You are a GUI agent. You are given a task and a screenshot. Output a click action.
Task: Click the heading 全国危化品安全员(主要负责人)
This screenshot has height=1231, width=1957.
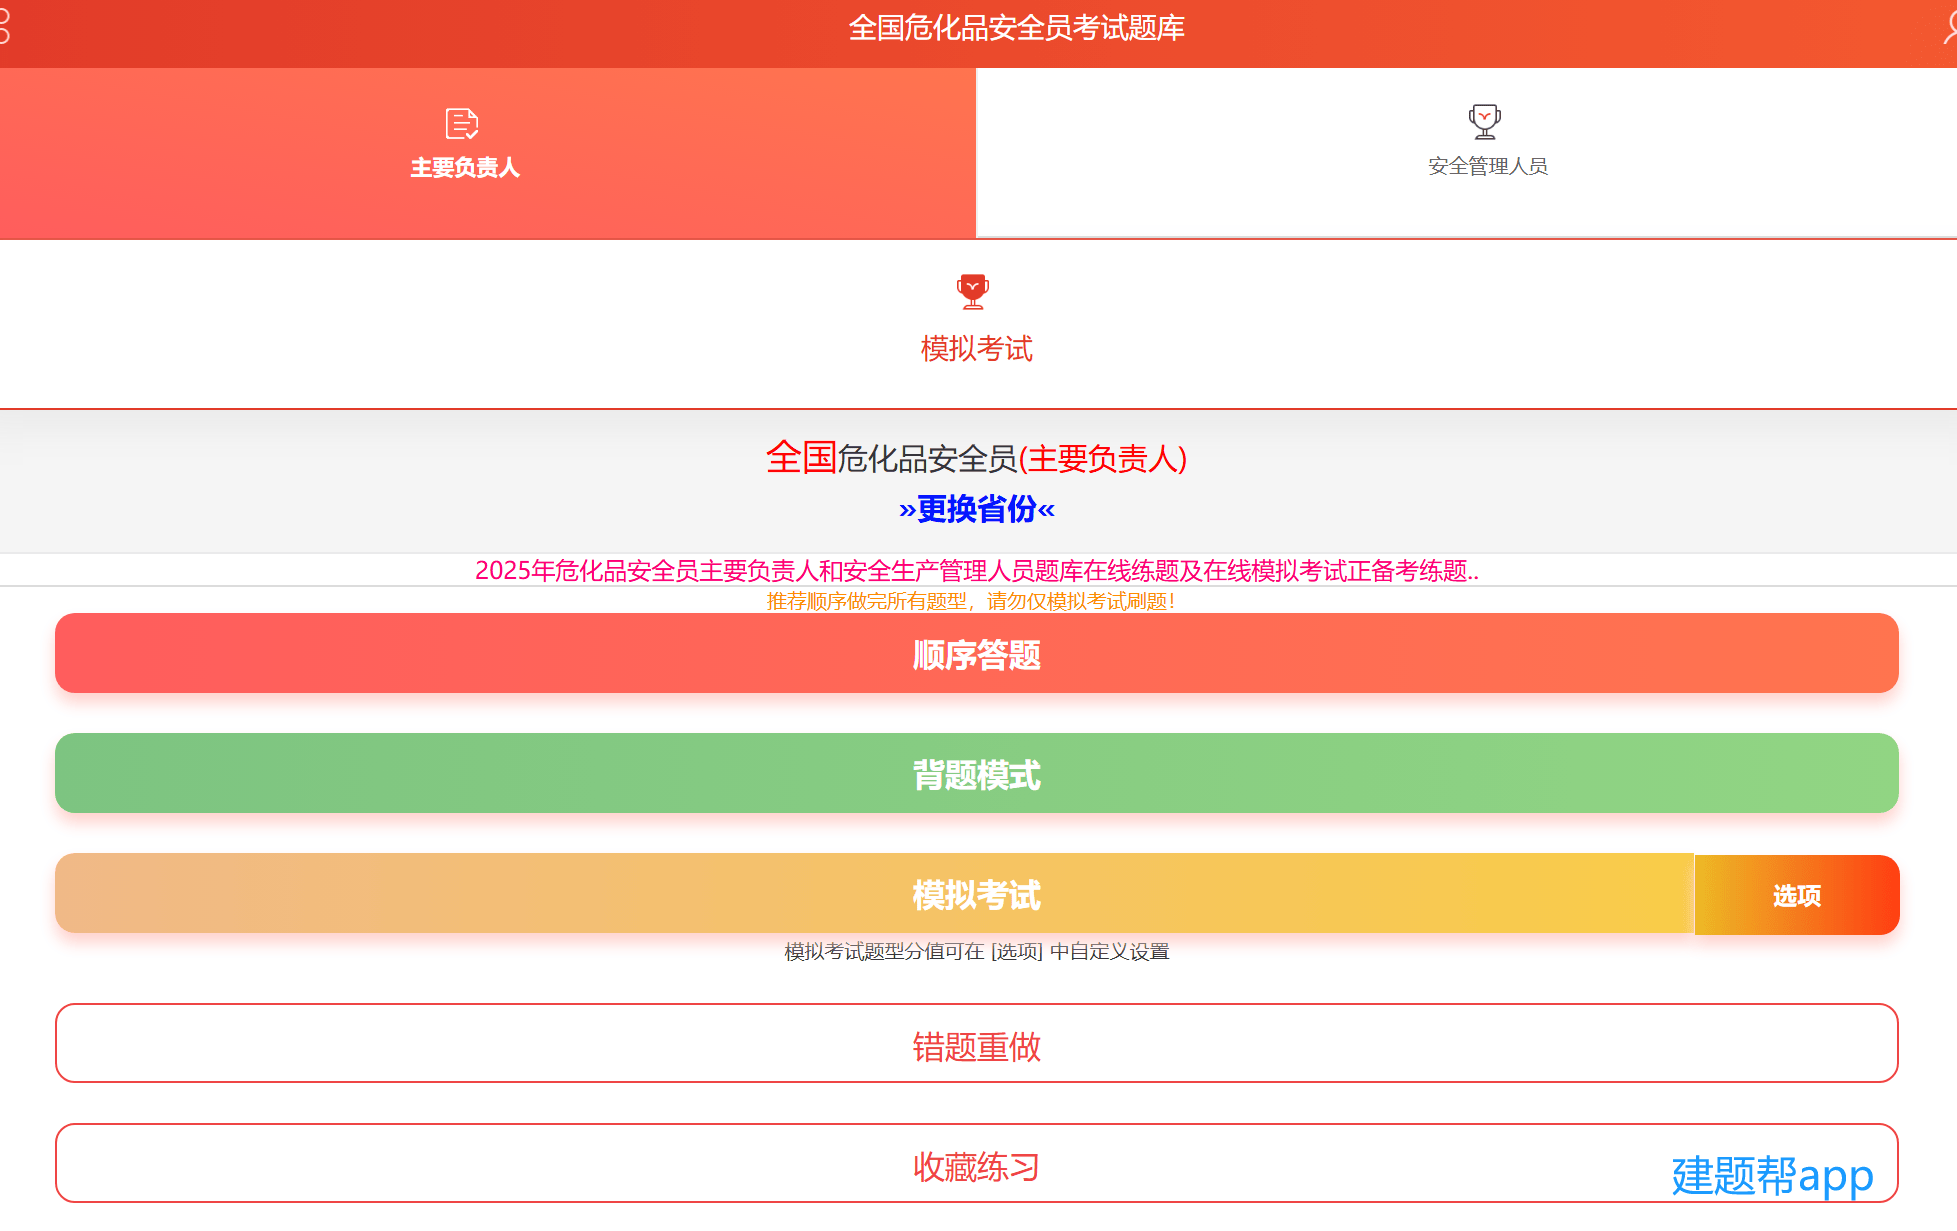[977, 458]
